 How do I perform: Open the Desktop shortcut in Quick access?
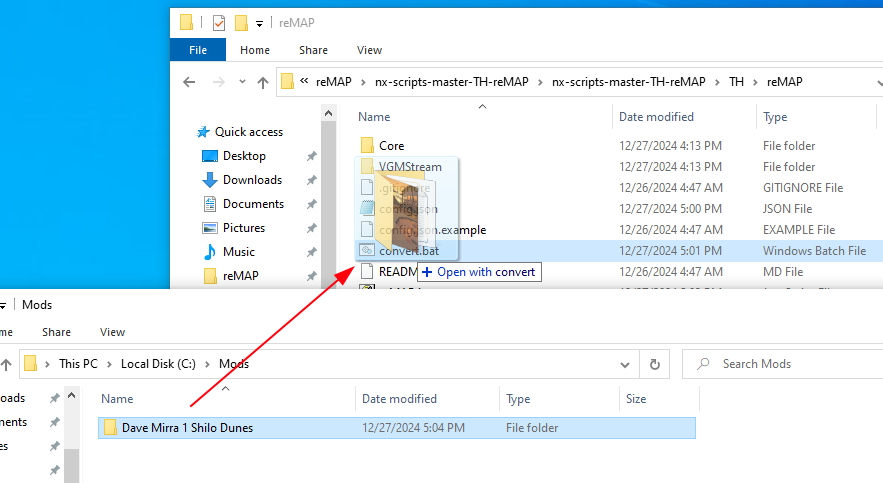(244, 156)
